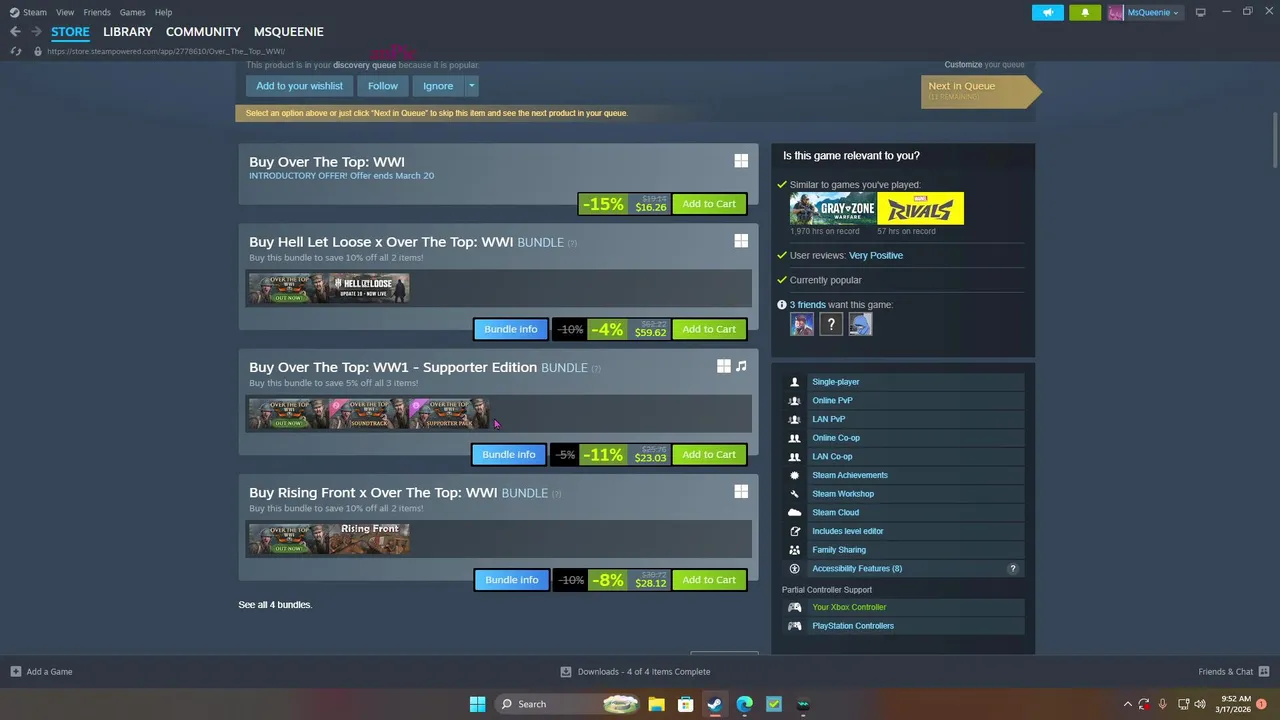Open bundle help (?) next to Hell Let Loose bundle
Screen dimensions: 1280x720
pyautogui.click(x=572, y=243)
